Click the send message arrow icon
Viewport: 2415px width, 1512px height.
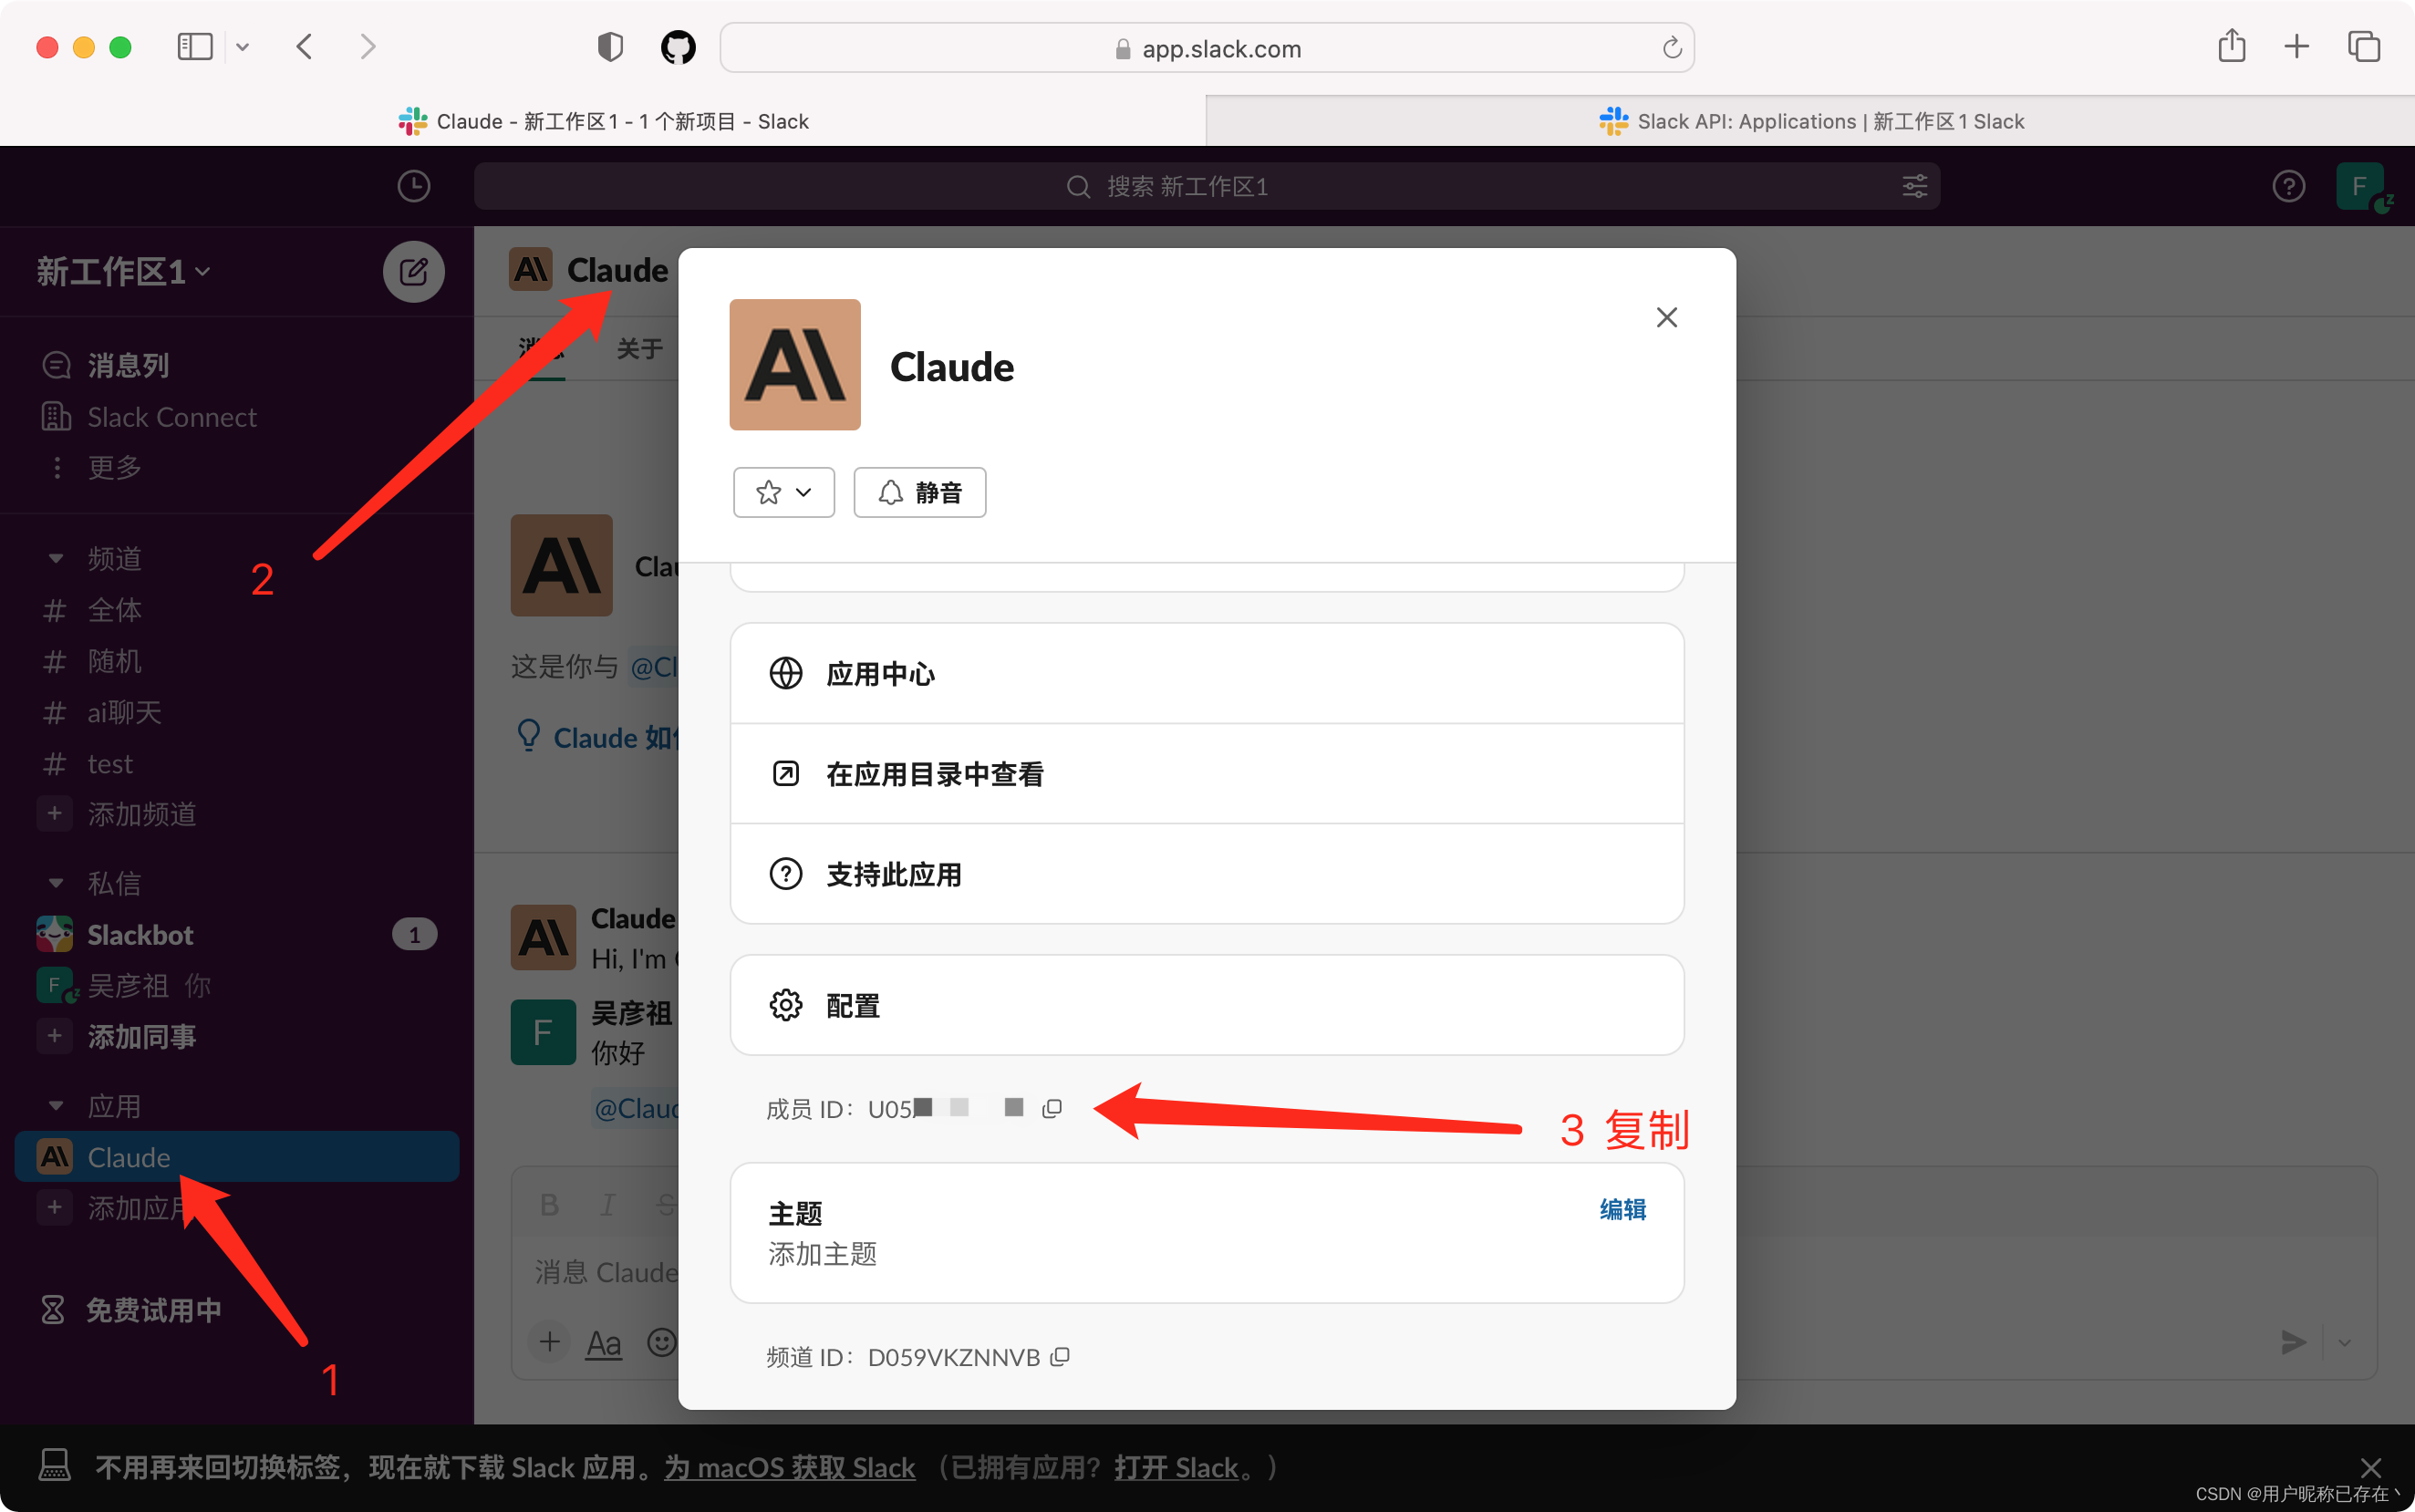pos(2292,1343)
